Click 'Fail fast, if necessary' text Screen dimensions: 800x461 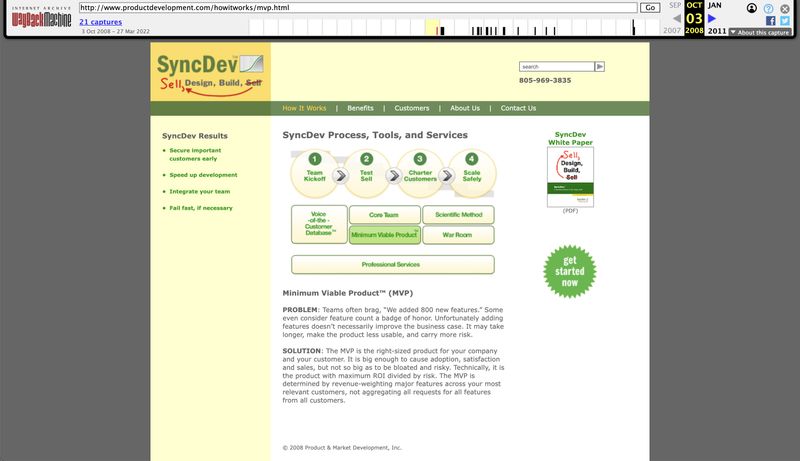201,208
